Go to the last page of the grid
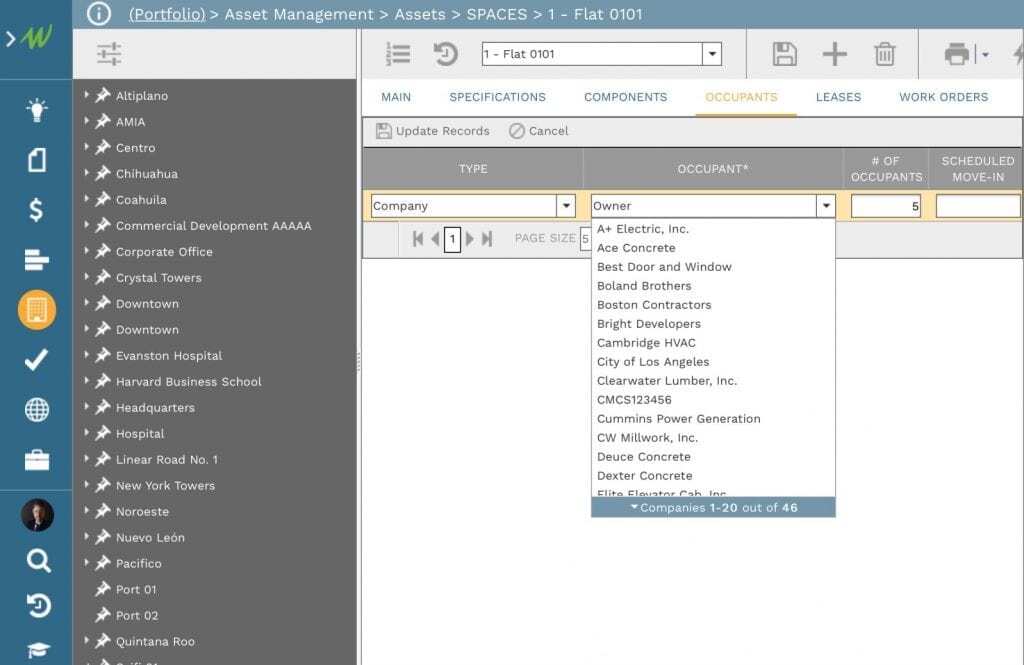This screenshot has height=665, width=1024. pos(487,239)
